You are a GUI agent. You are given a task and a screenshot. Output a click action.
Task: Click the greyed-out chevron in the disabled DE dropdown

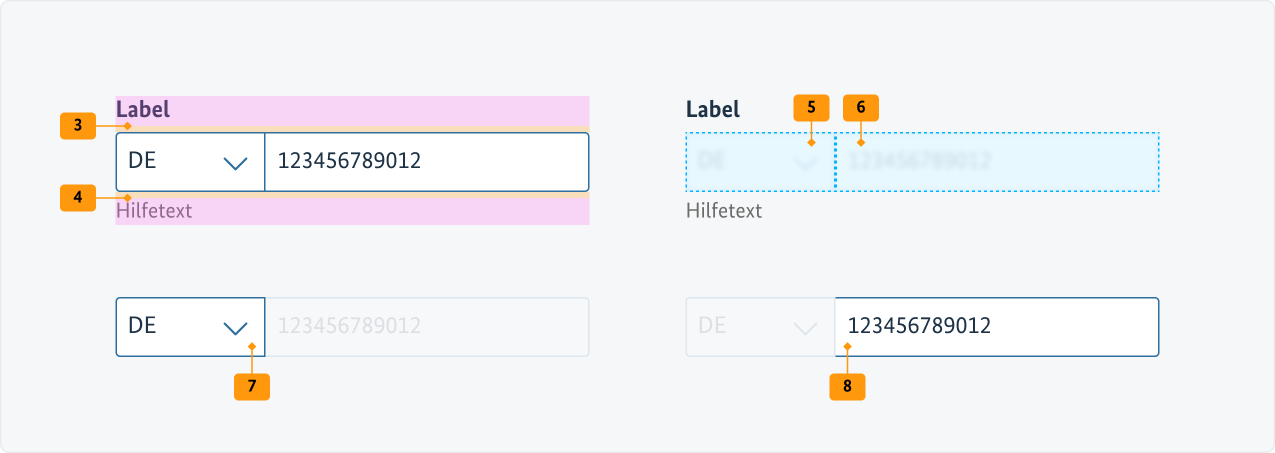(804, 327)
